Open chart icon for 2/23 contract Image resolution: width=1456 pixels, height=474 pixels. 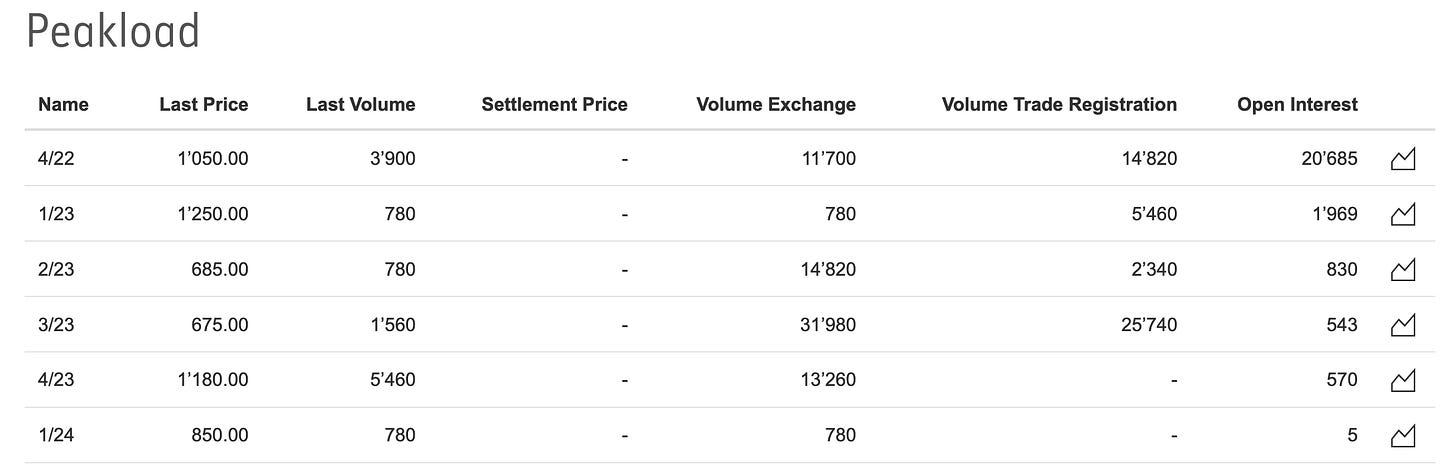click(x=1403, y=269)
